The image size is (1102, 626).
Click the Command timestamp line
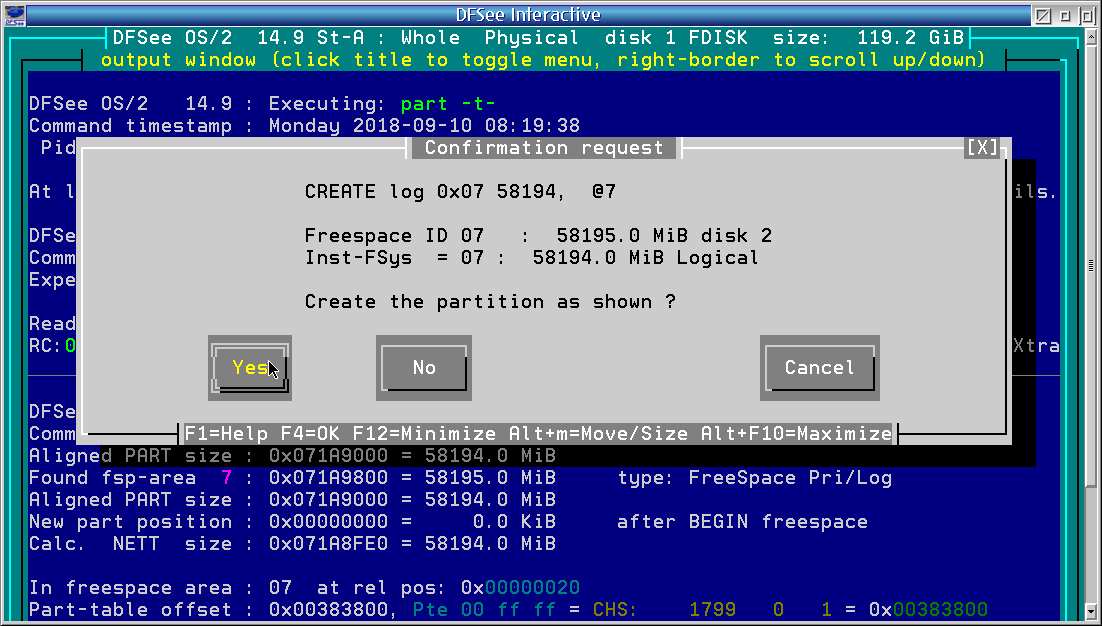[304, 126]
